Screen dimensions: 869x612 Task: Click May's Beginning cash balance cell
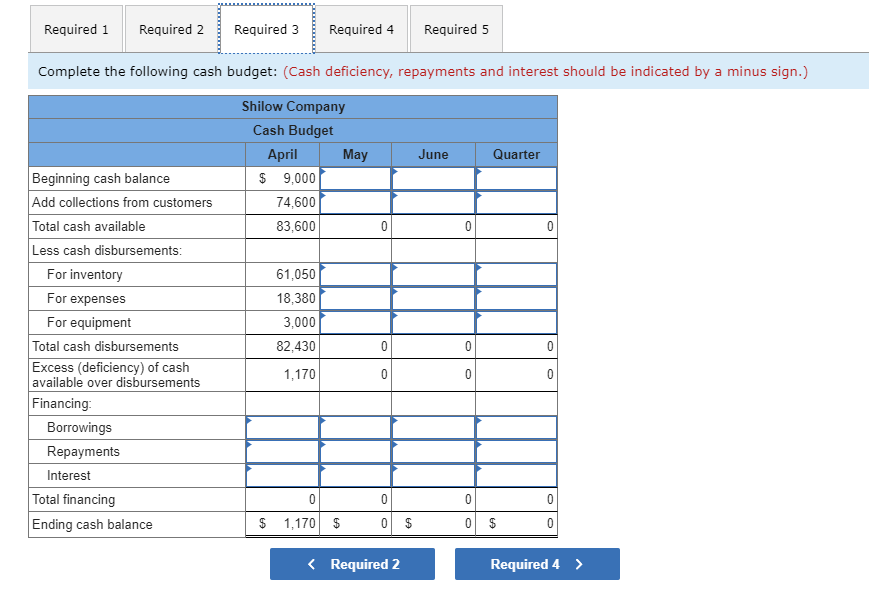coord(355,178)
